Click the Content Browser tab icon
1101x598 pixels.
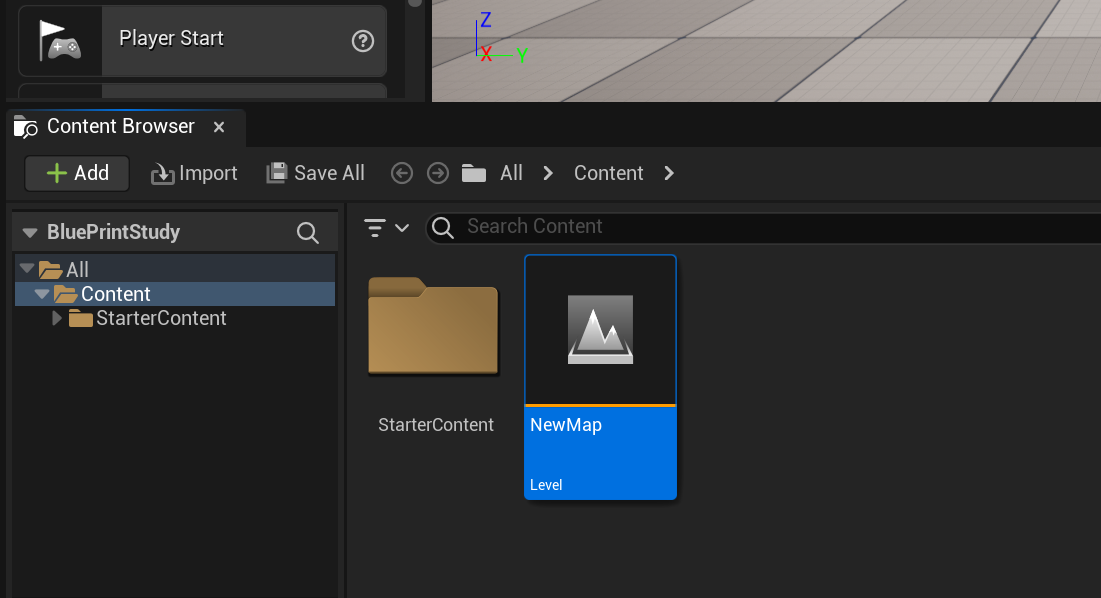26,127
